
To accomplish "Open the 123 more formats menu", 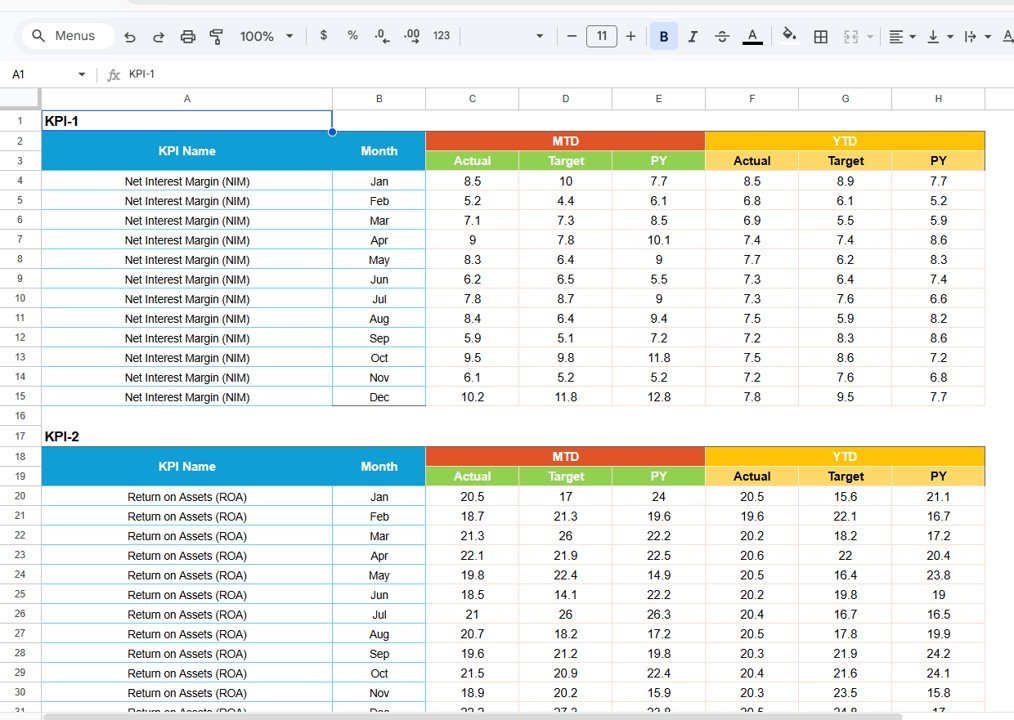I will 441,36.
